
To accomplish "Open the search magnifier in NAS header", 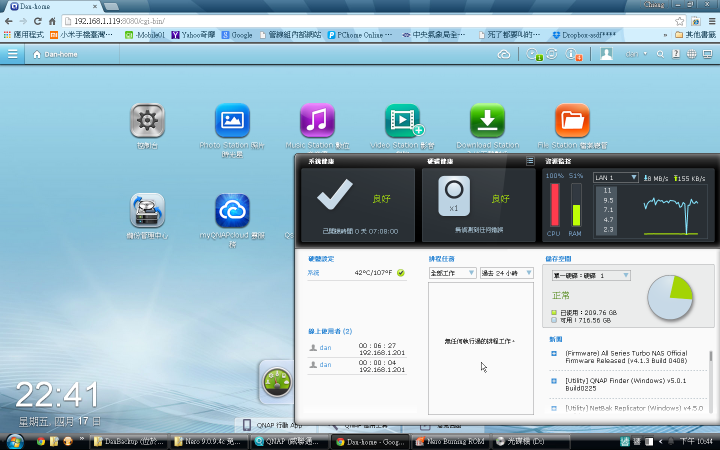I will [660, 54].
